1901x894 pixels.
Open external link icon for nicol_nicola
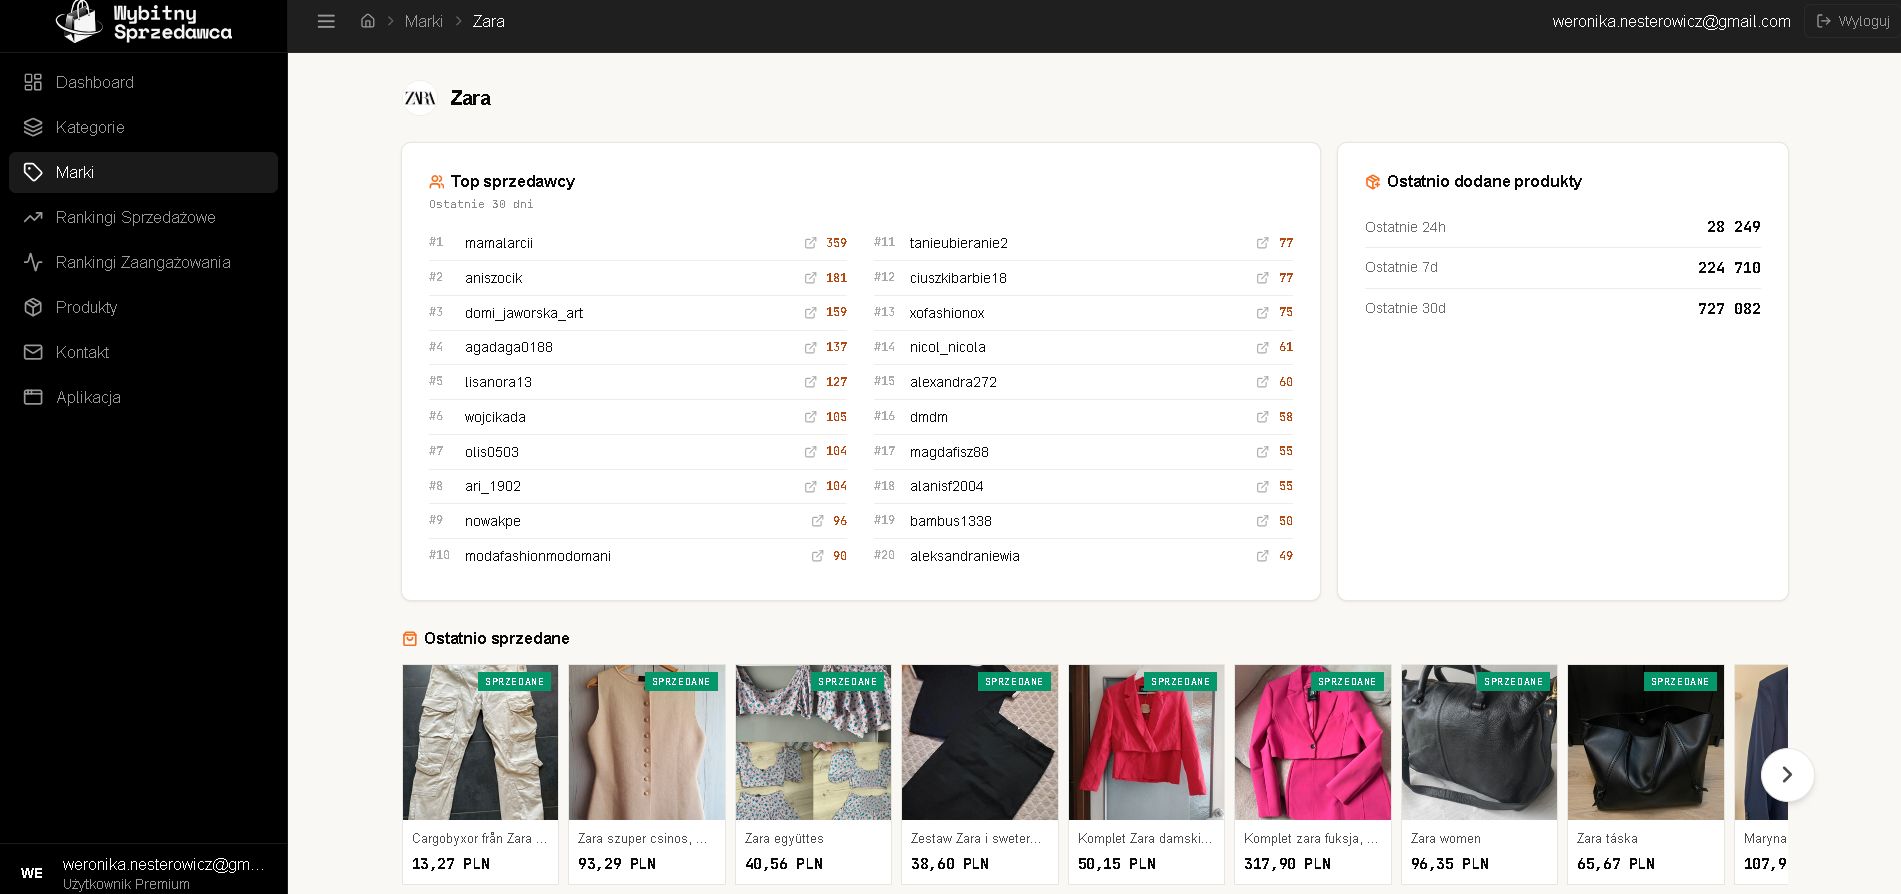(1263, 347)
